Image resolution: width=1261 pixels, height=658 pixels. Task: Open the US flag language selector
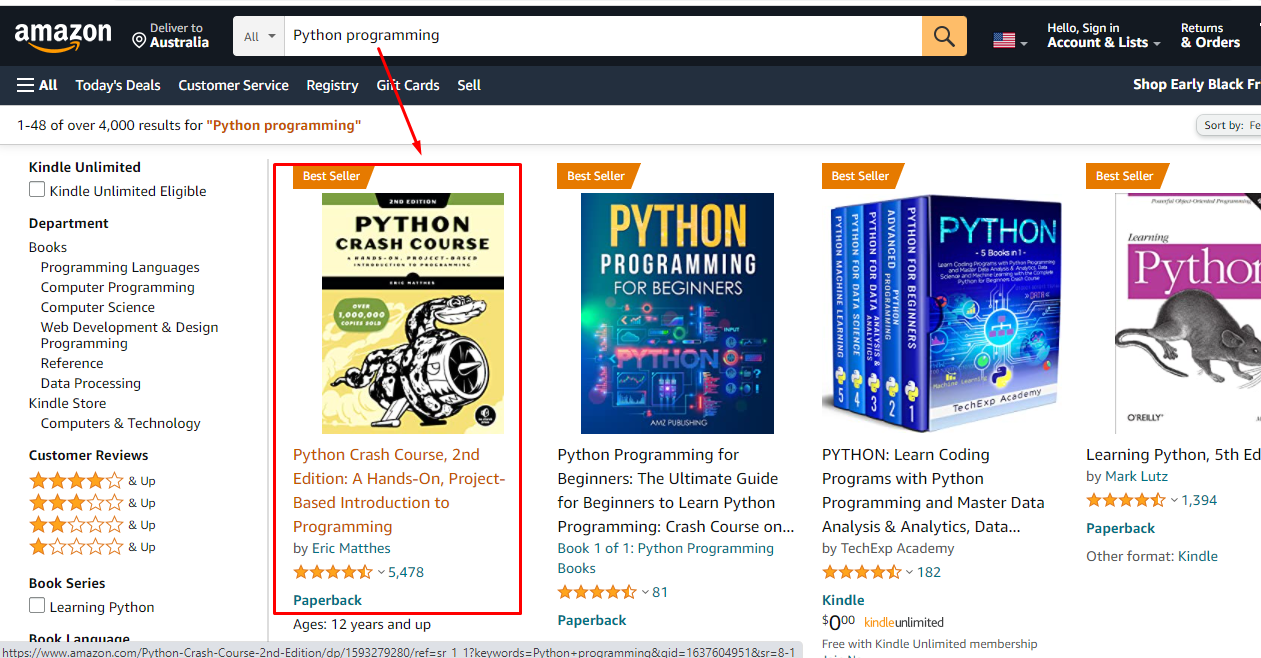tap(1009, 40)
